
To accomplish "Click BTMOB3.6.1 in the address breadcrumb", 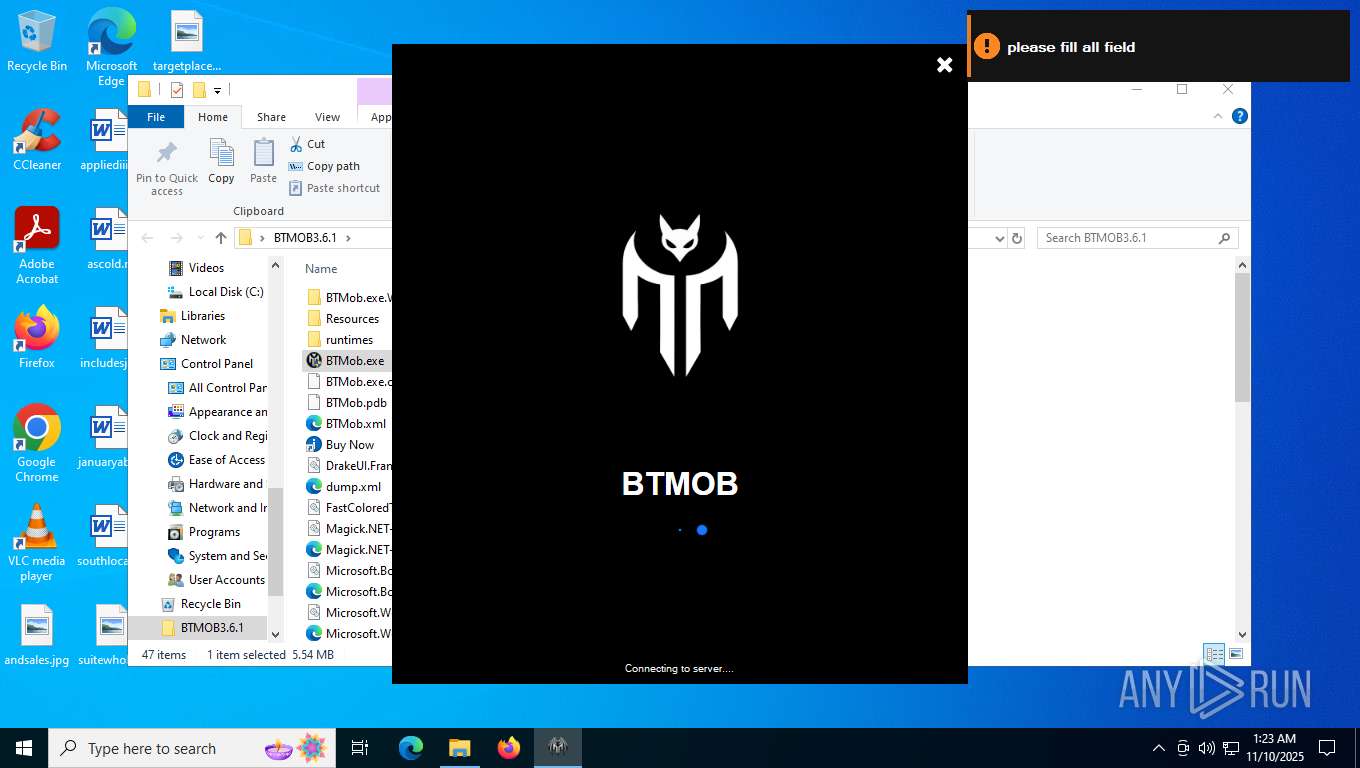I will coord(305,238).
